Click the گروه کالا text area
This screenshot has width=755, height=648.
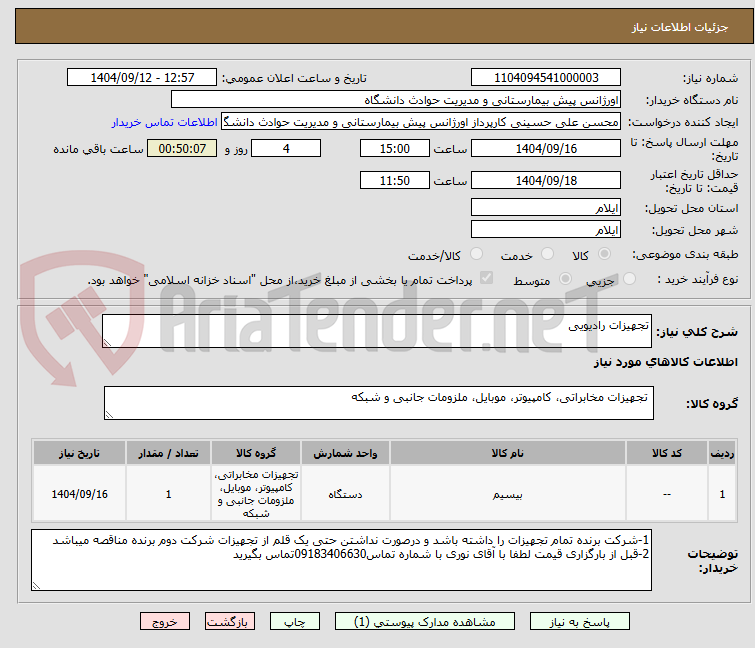click(379, 403)
